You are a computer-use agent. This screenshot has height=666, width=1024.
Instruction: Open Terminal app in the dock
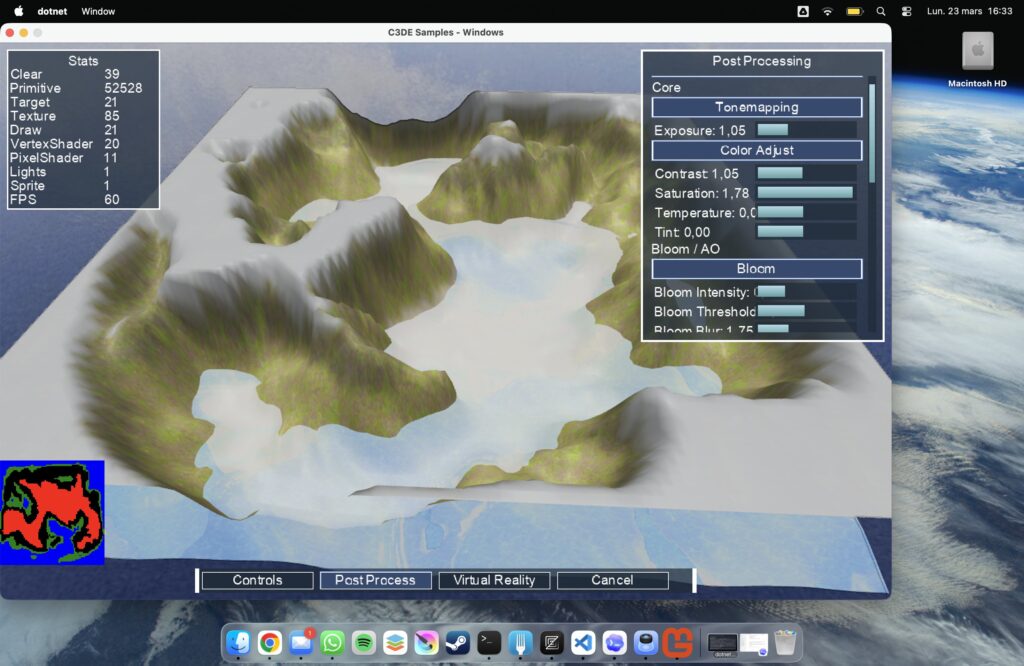[x=489, y=643]
